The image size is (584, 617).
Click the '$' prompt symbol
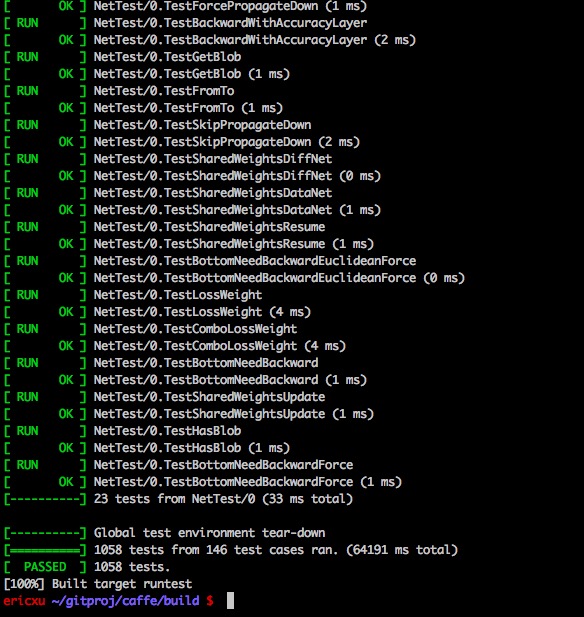click(210, 601)
